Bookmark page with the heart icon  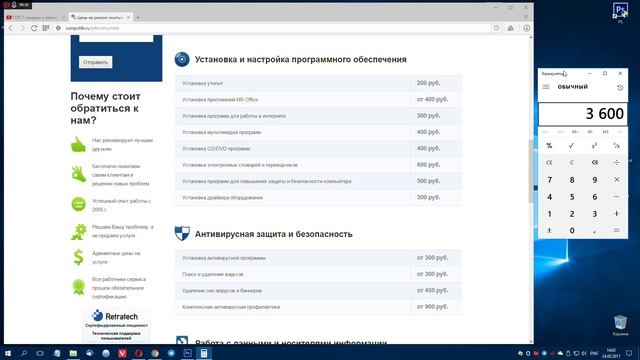tap(496, 28)
